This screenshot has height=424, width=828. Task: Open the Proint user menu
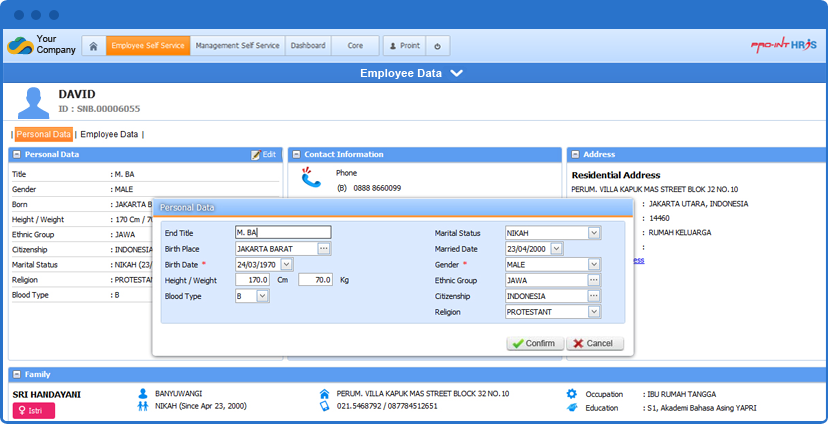[x=404, y=46]
